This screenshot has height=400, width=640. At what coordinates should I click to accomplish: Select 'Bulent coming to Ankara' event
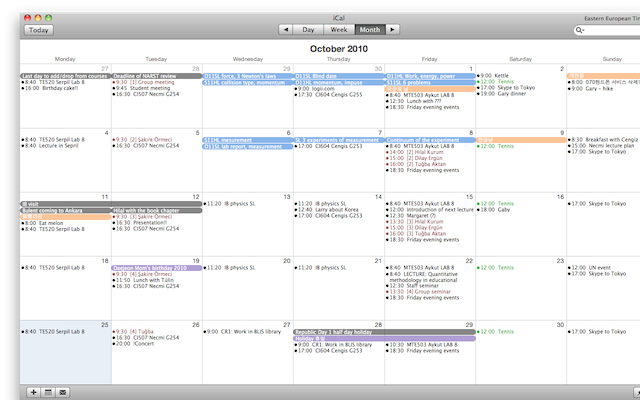coord(65,211)
